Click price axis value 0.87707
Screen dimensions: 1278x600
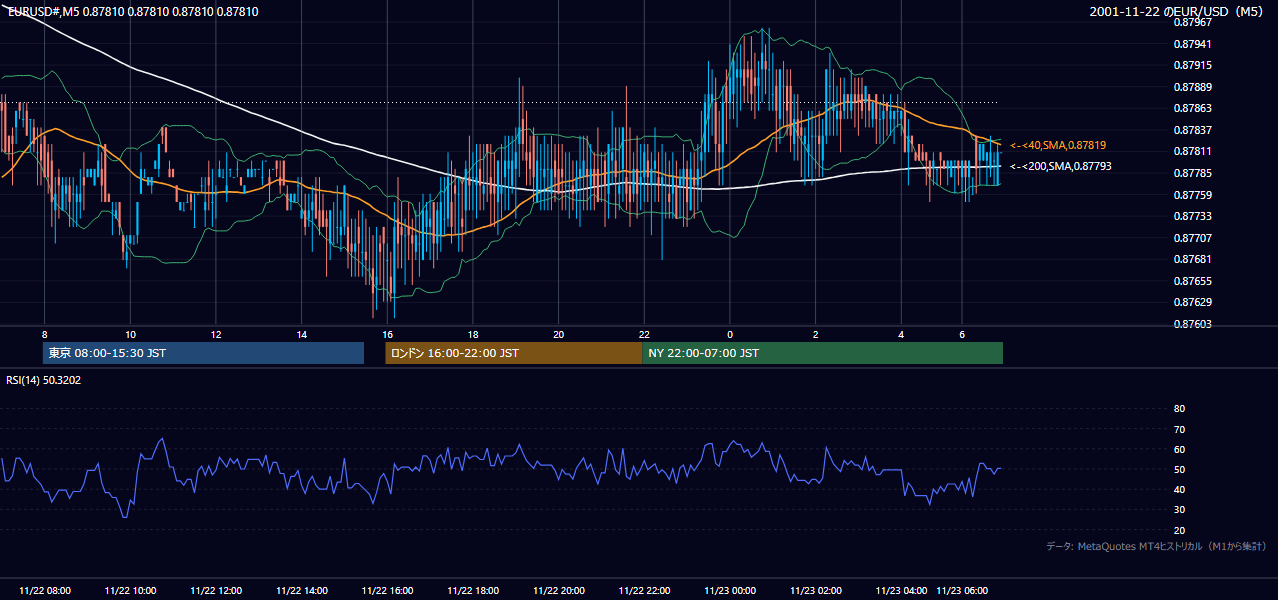tap(1191, 238)
